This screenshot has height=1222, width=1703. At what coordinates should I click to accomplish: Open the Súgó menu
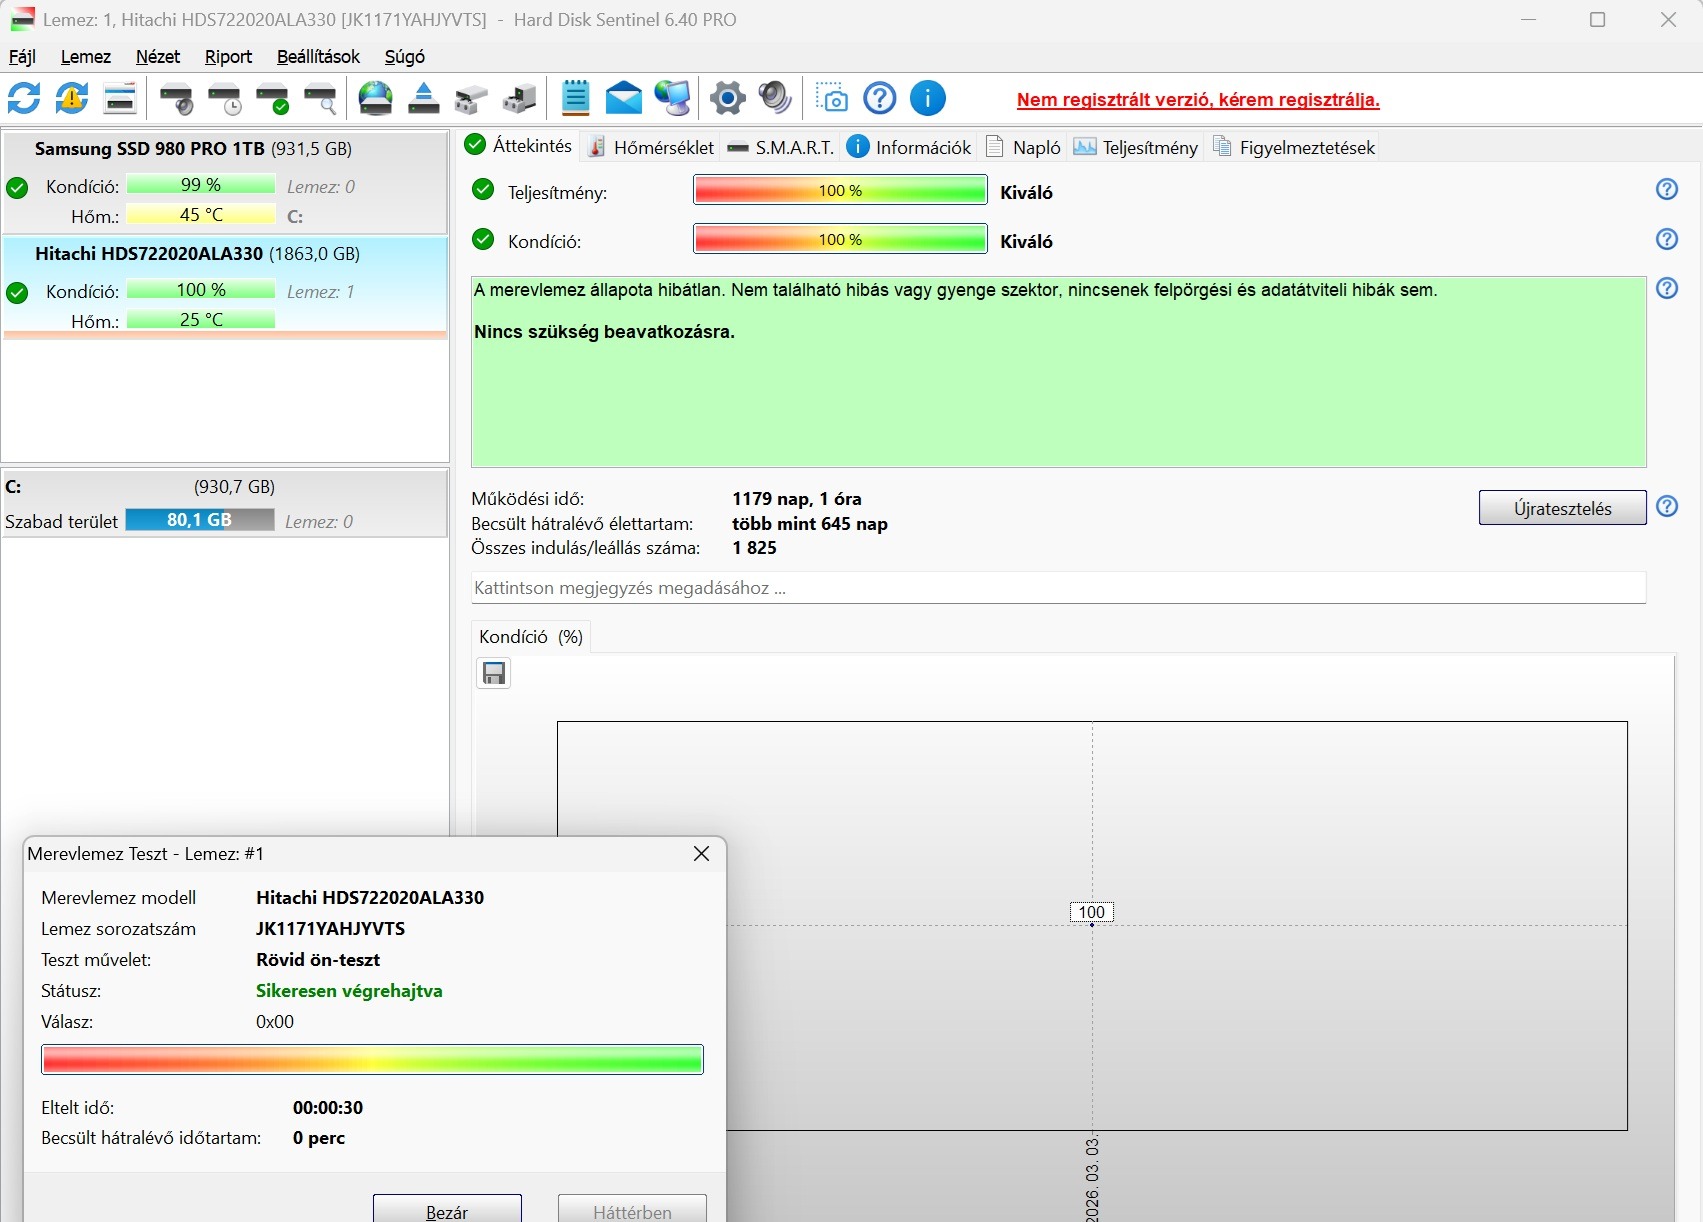(405, 57)
